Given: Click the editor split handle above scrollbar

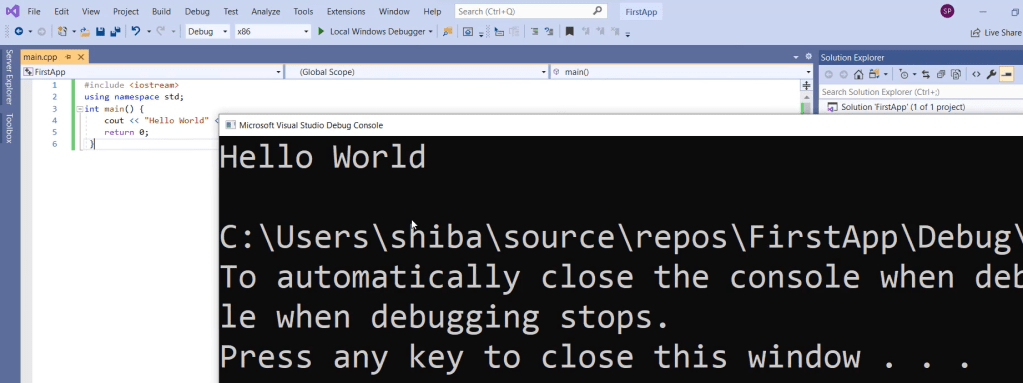Looking at the screenshot, I should [x=807, y=85].
